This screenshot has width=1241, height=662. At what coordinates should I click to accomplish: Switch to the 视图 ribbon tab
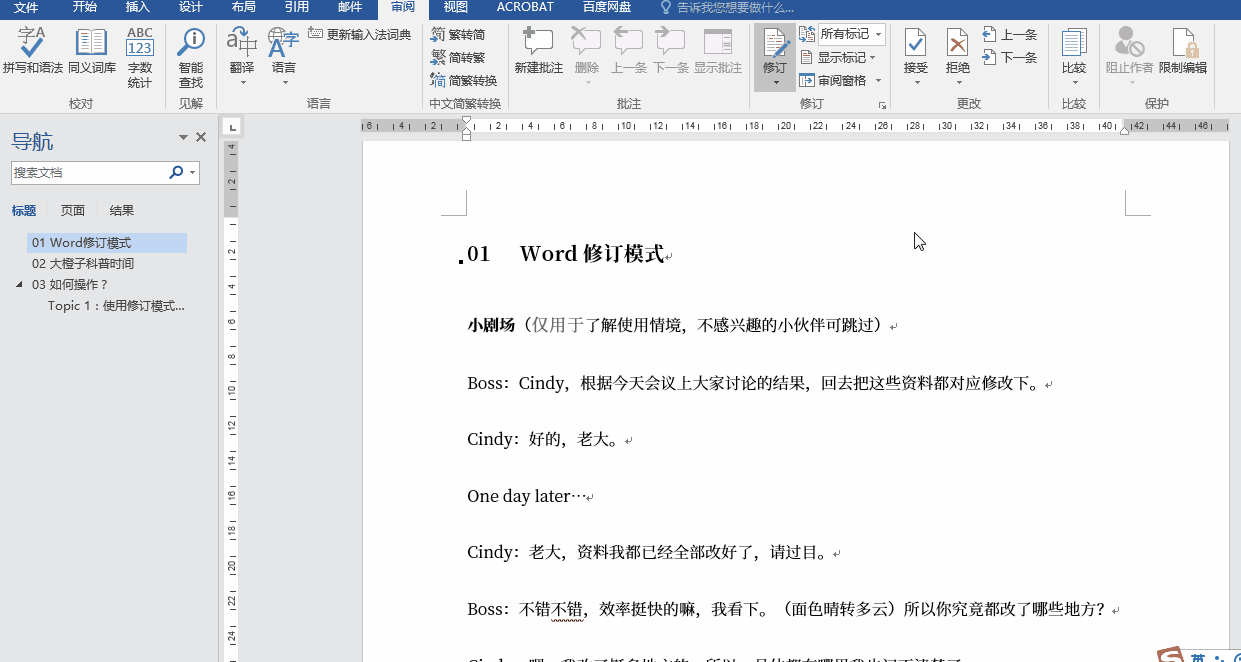(x=455, y=6)
